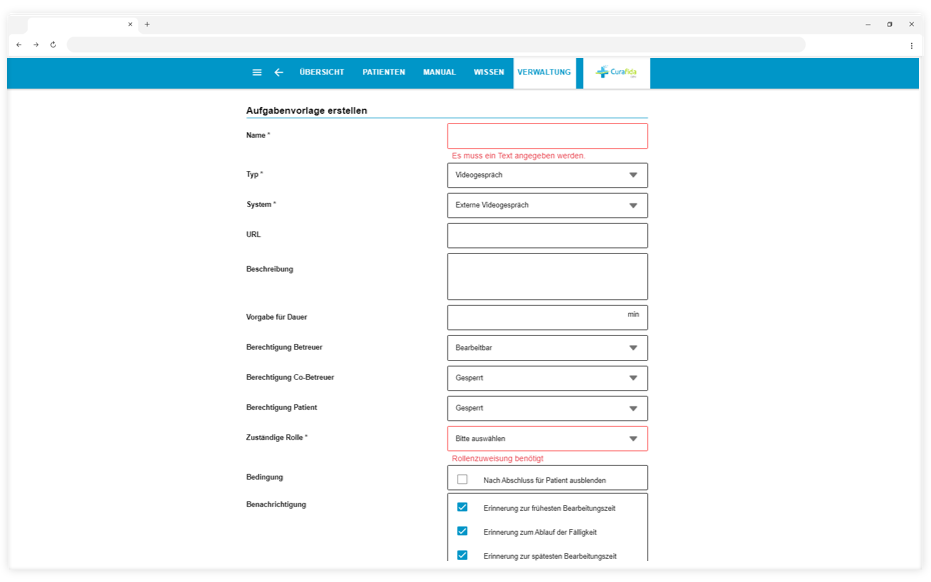Screen dimensions: 931x582
Task: Expand the Berechtigung Betreuer dropdown
Action: 547,348
